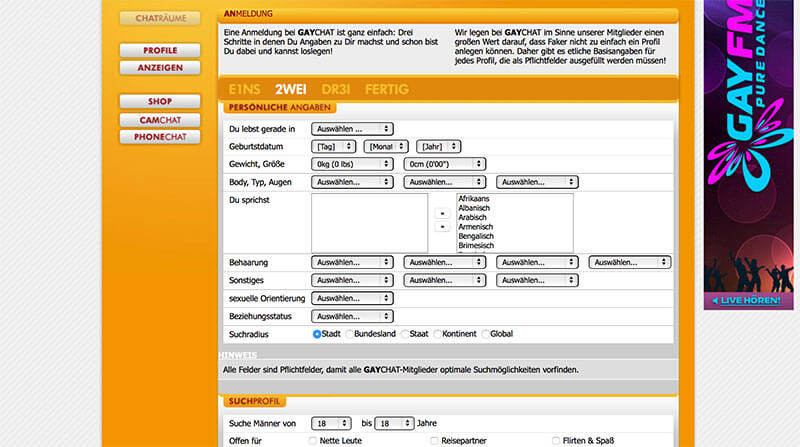Go to the DR3I step tab
The image size is (800, 447).
tap(335, 89)
